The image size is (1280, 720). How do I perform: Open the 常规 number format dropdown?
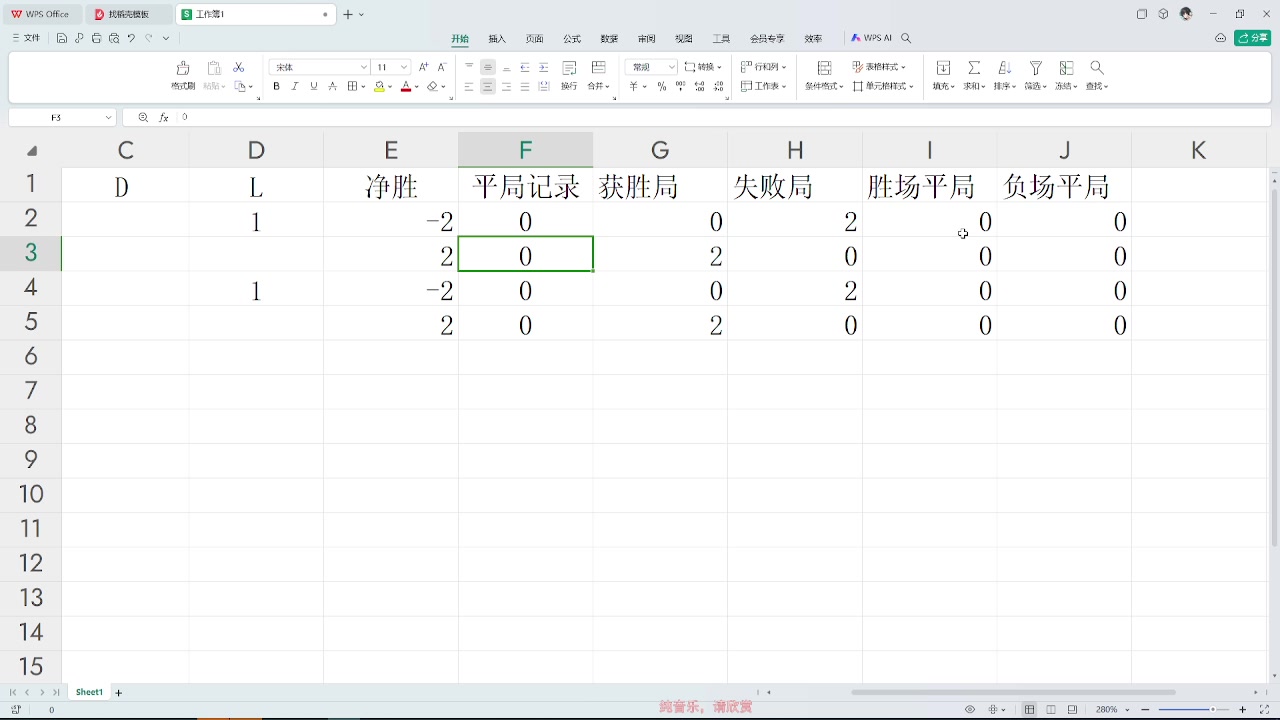(671, 67)
